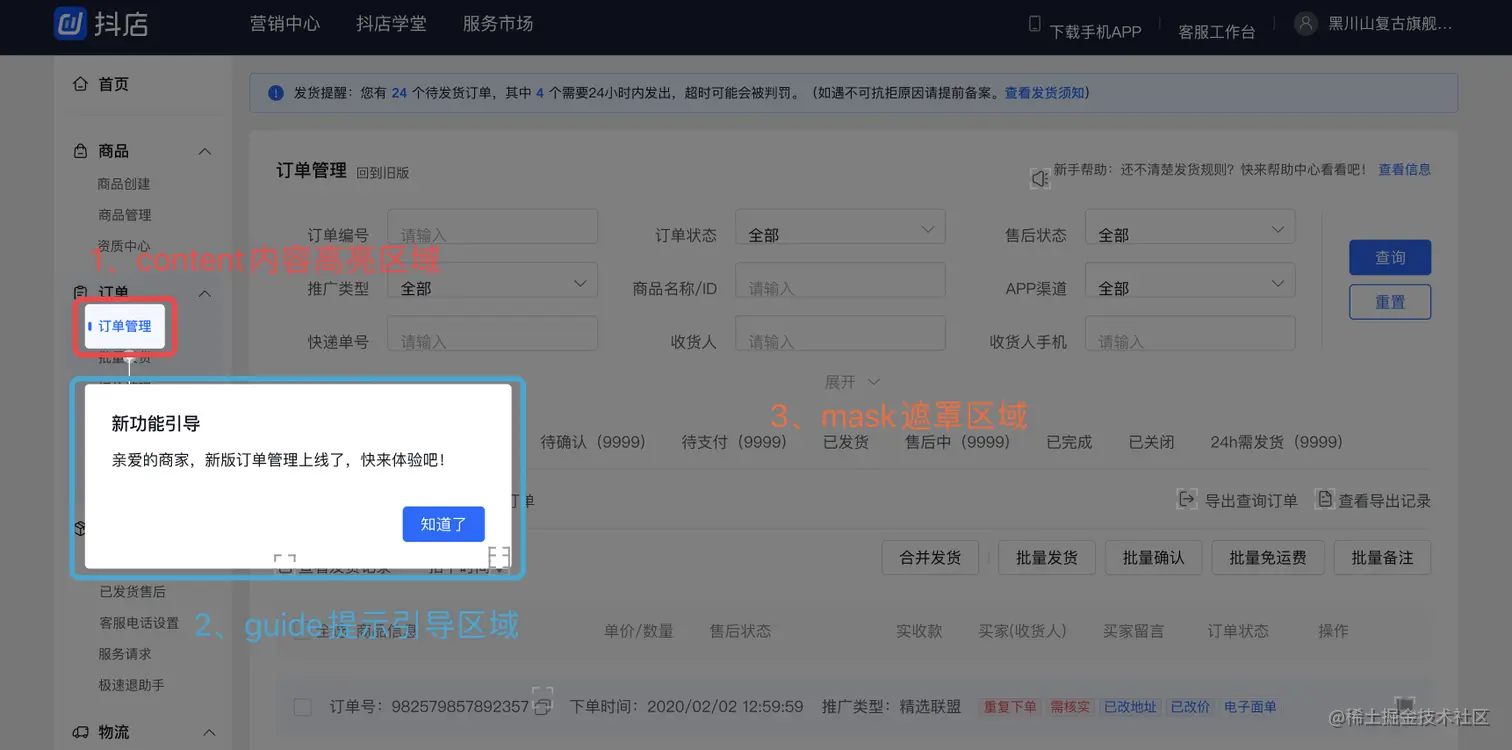The height and width of the screenshot is (750, 1512).
Task: Click the 实收款 column header
Action: click(919, 631)
